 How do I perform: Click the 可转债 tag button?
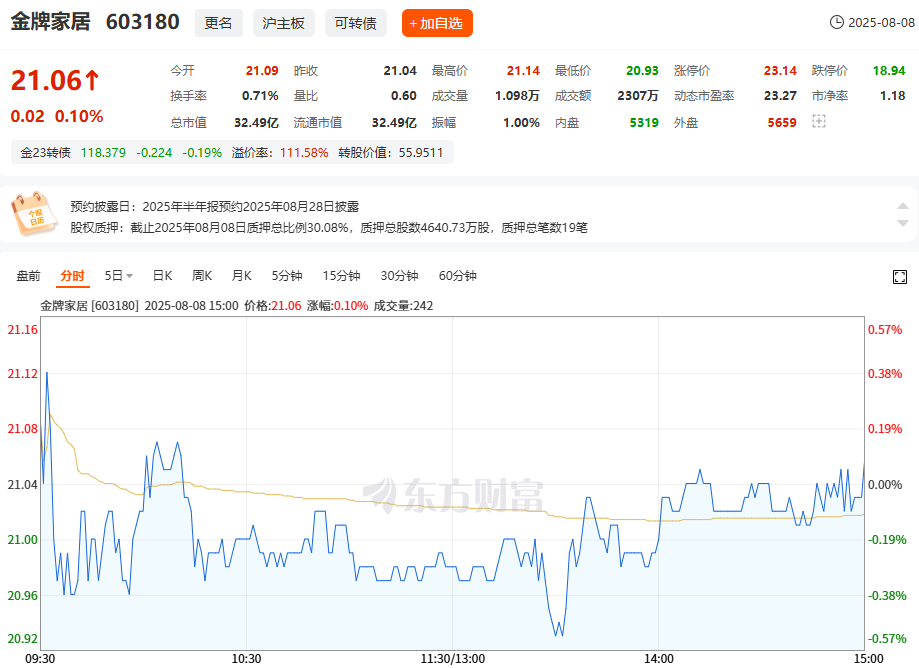tap(356, 23)
